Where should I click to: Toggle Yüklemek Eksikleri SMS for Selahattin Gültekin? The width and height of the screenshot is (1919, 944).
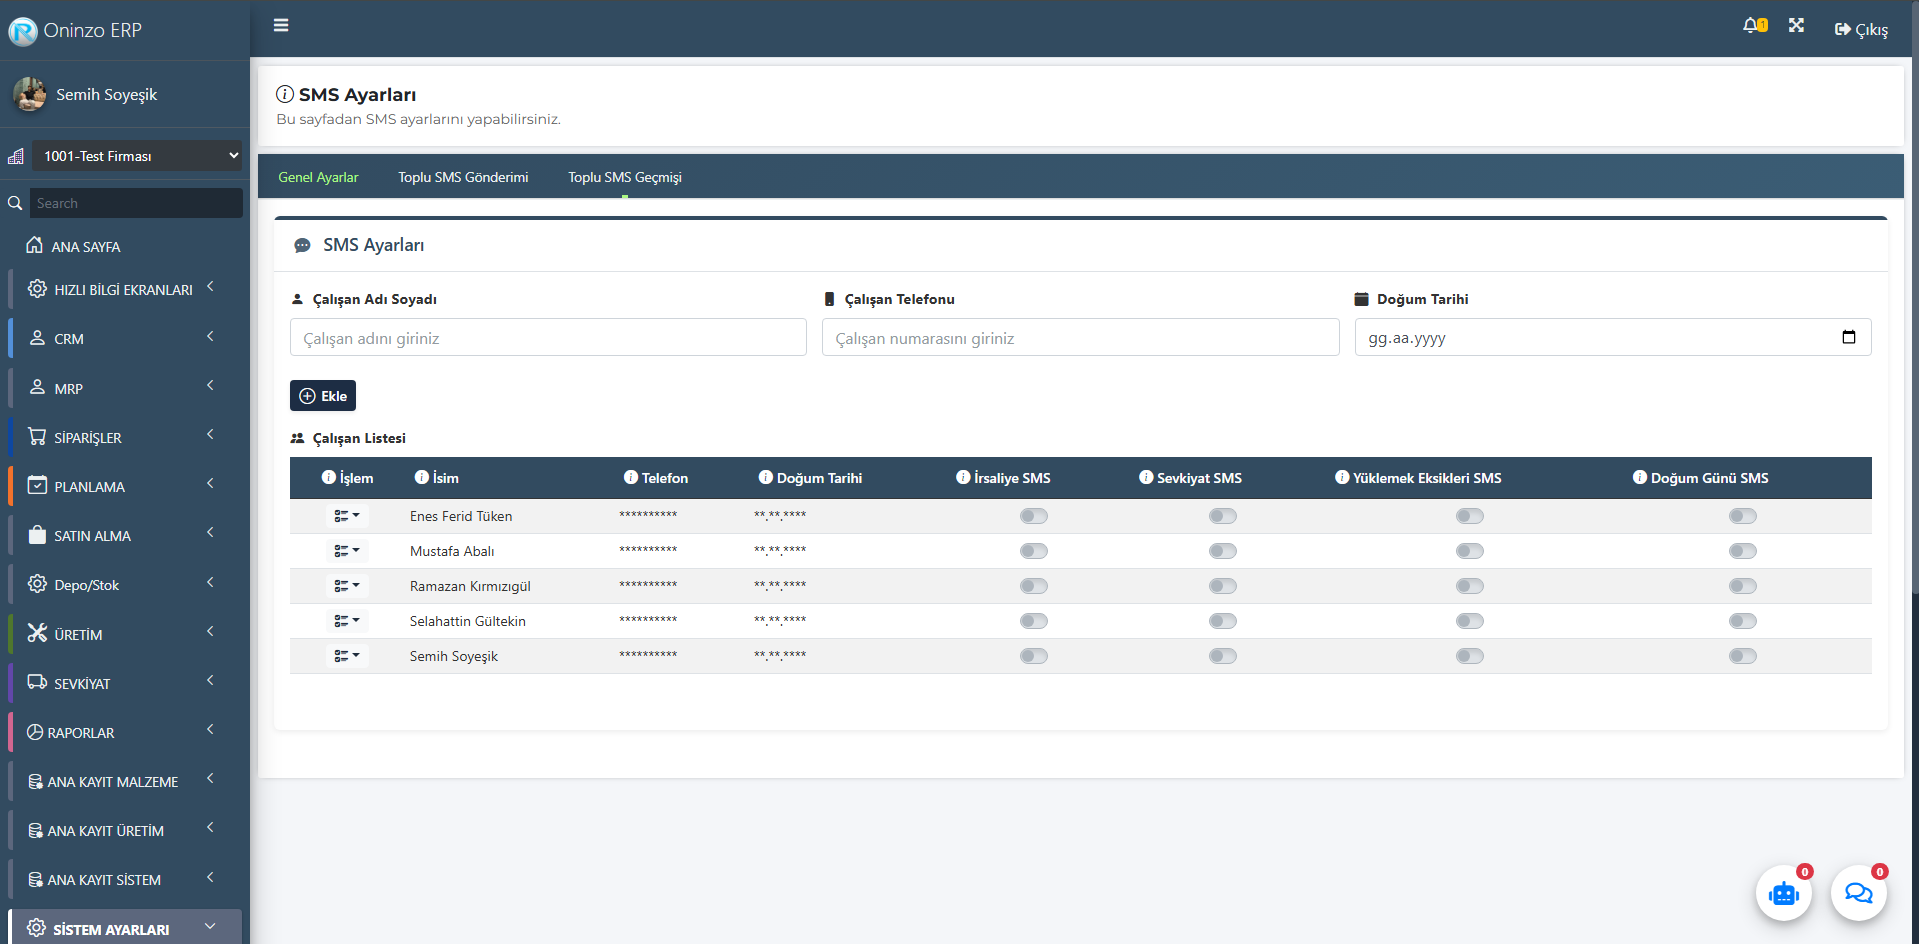click(1469, 621)
